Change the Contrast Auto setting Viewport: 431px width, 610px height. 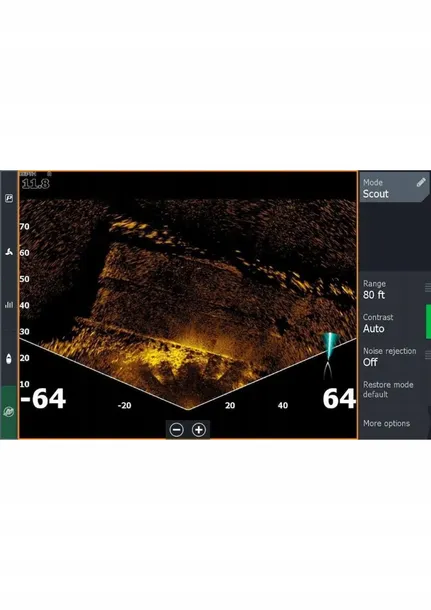(392, 323)
